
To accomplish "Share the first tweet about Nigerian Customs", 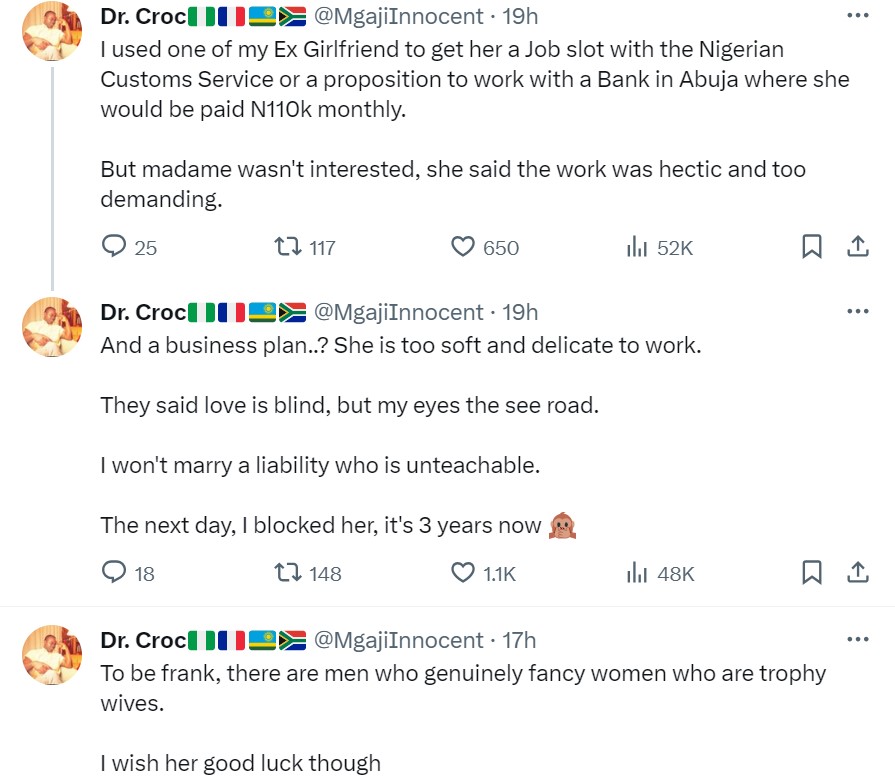I will click(x=857, y=246).
